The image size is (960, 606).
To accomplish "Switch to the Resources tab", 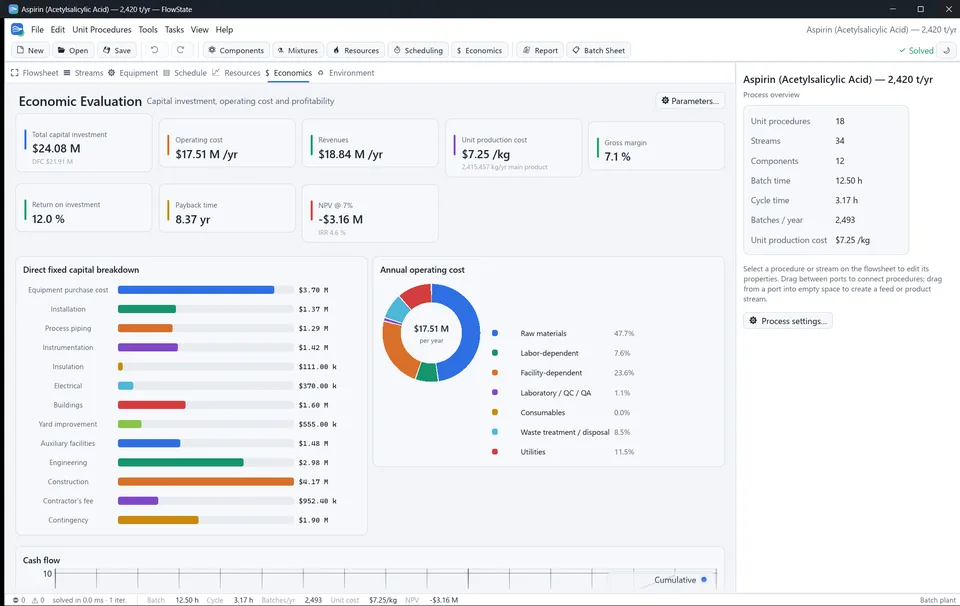I will [236, 73].
